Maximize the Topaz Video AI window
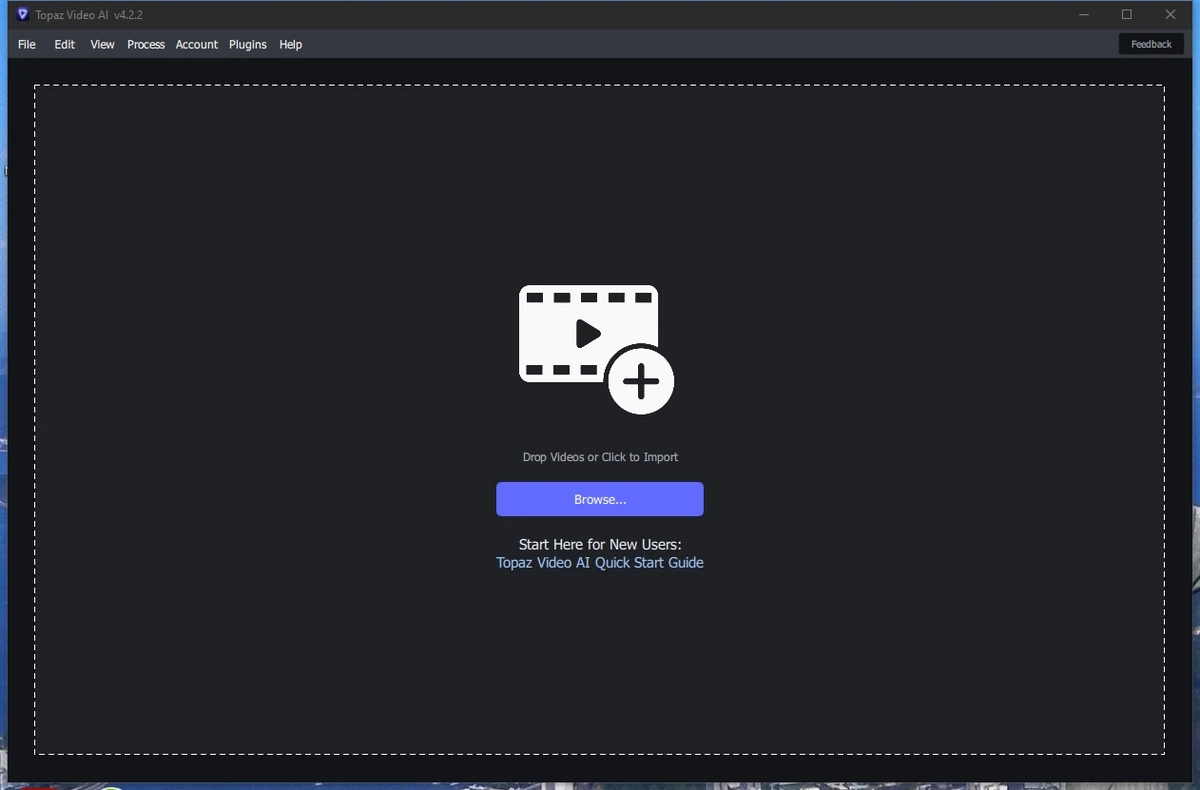The height and width of the screenshot is (790, 1200). tap(1127, 15)
